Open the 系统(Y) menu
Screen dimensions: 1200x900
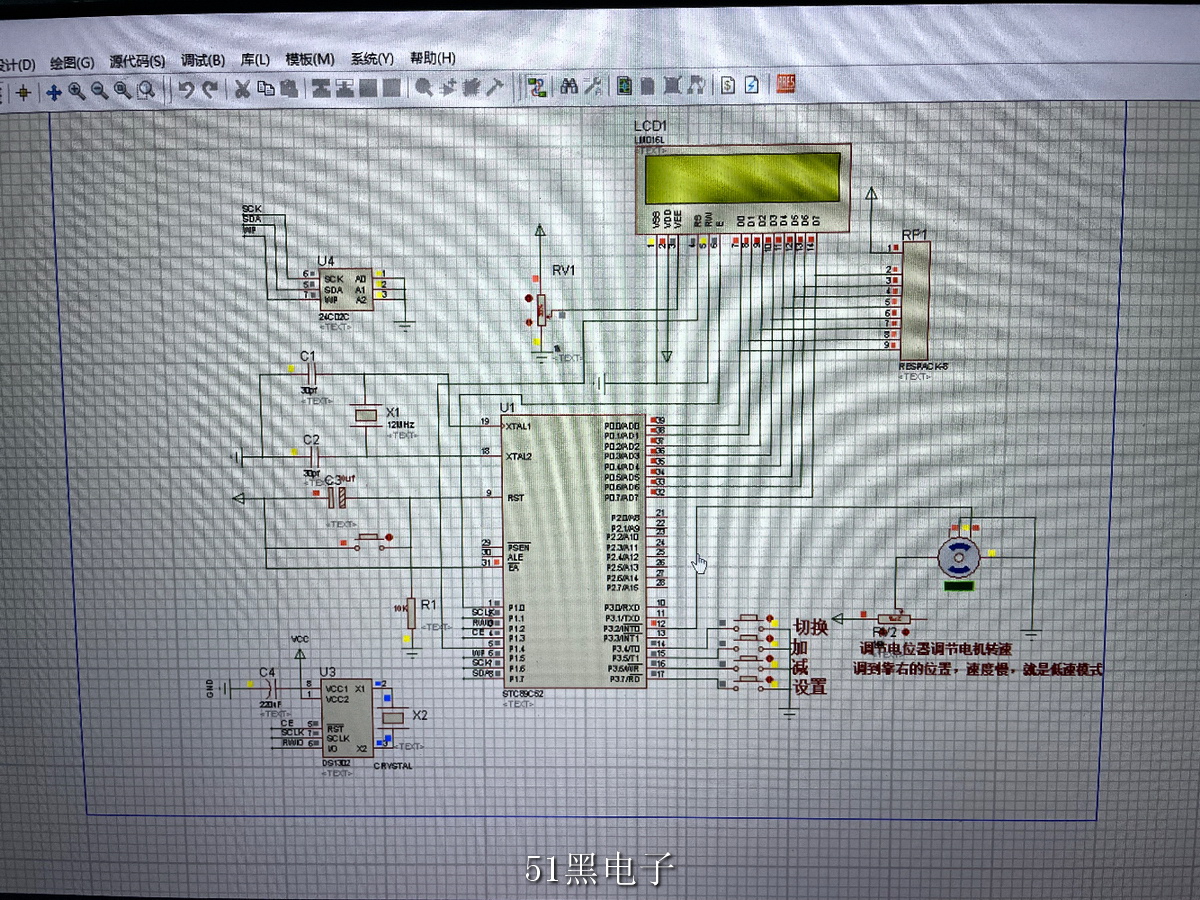click(x=372, y=59)
